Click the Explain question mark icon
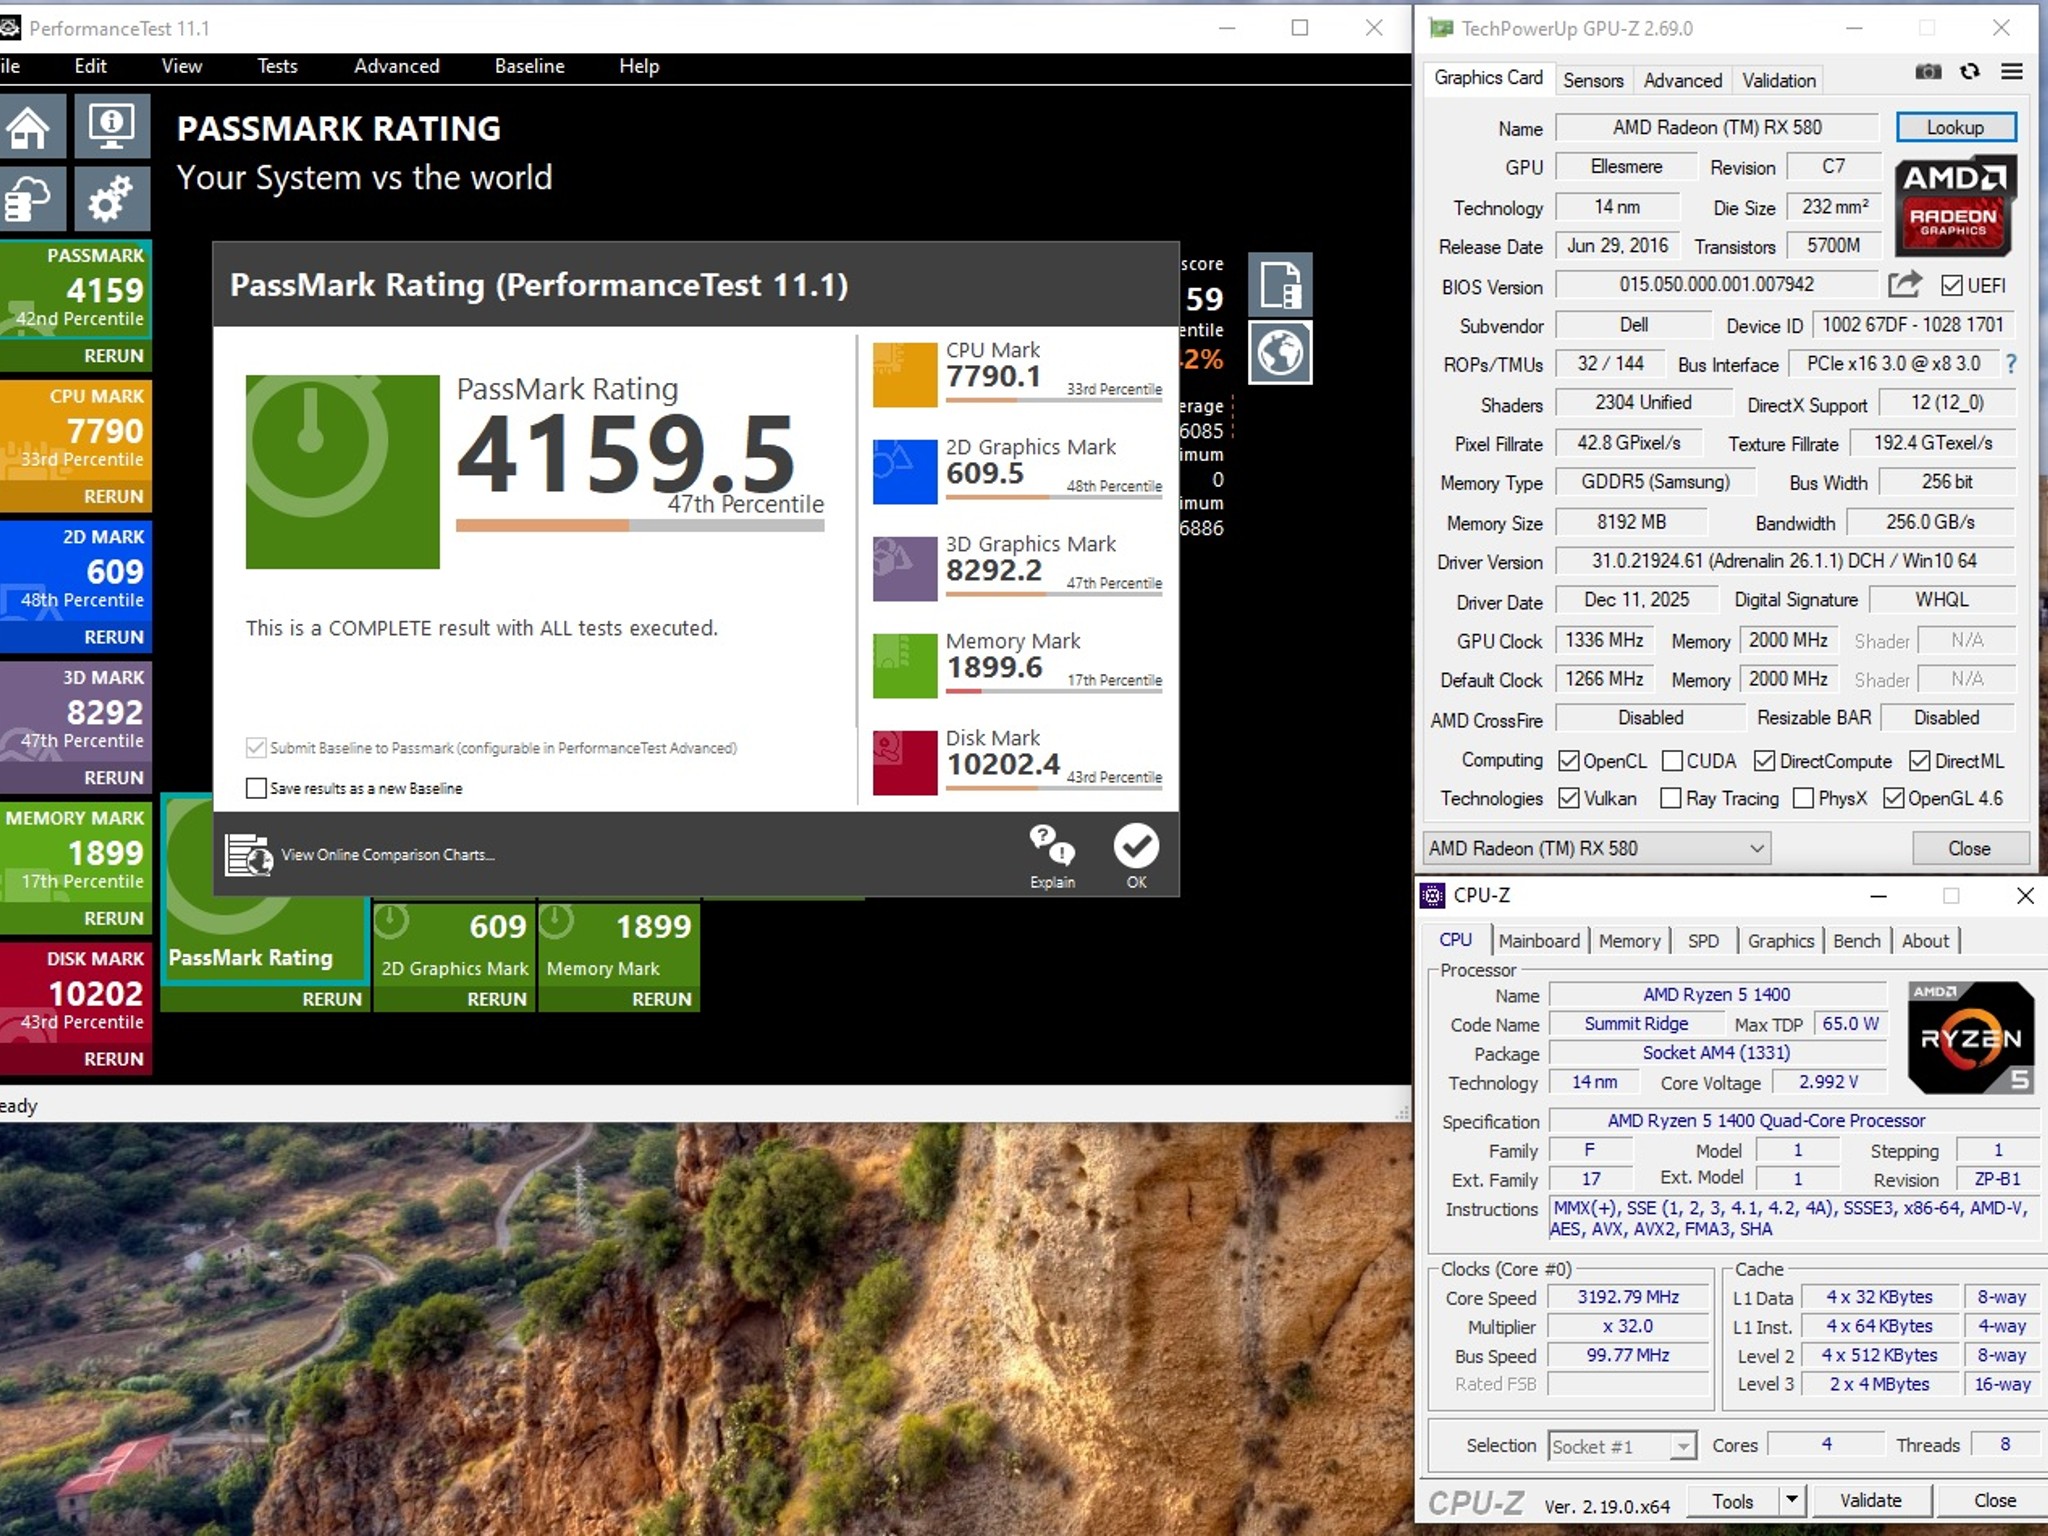Screen dimensions: 2048x1536 (x=1052, y=845)
